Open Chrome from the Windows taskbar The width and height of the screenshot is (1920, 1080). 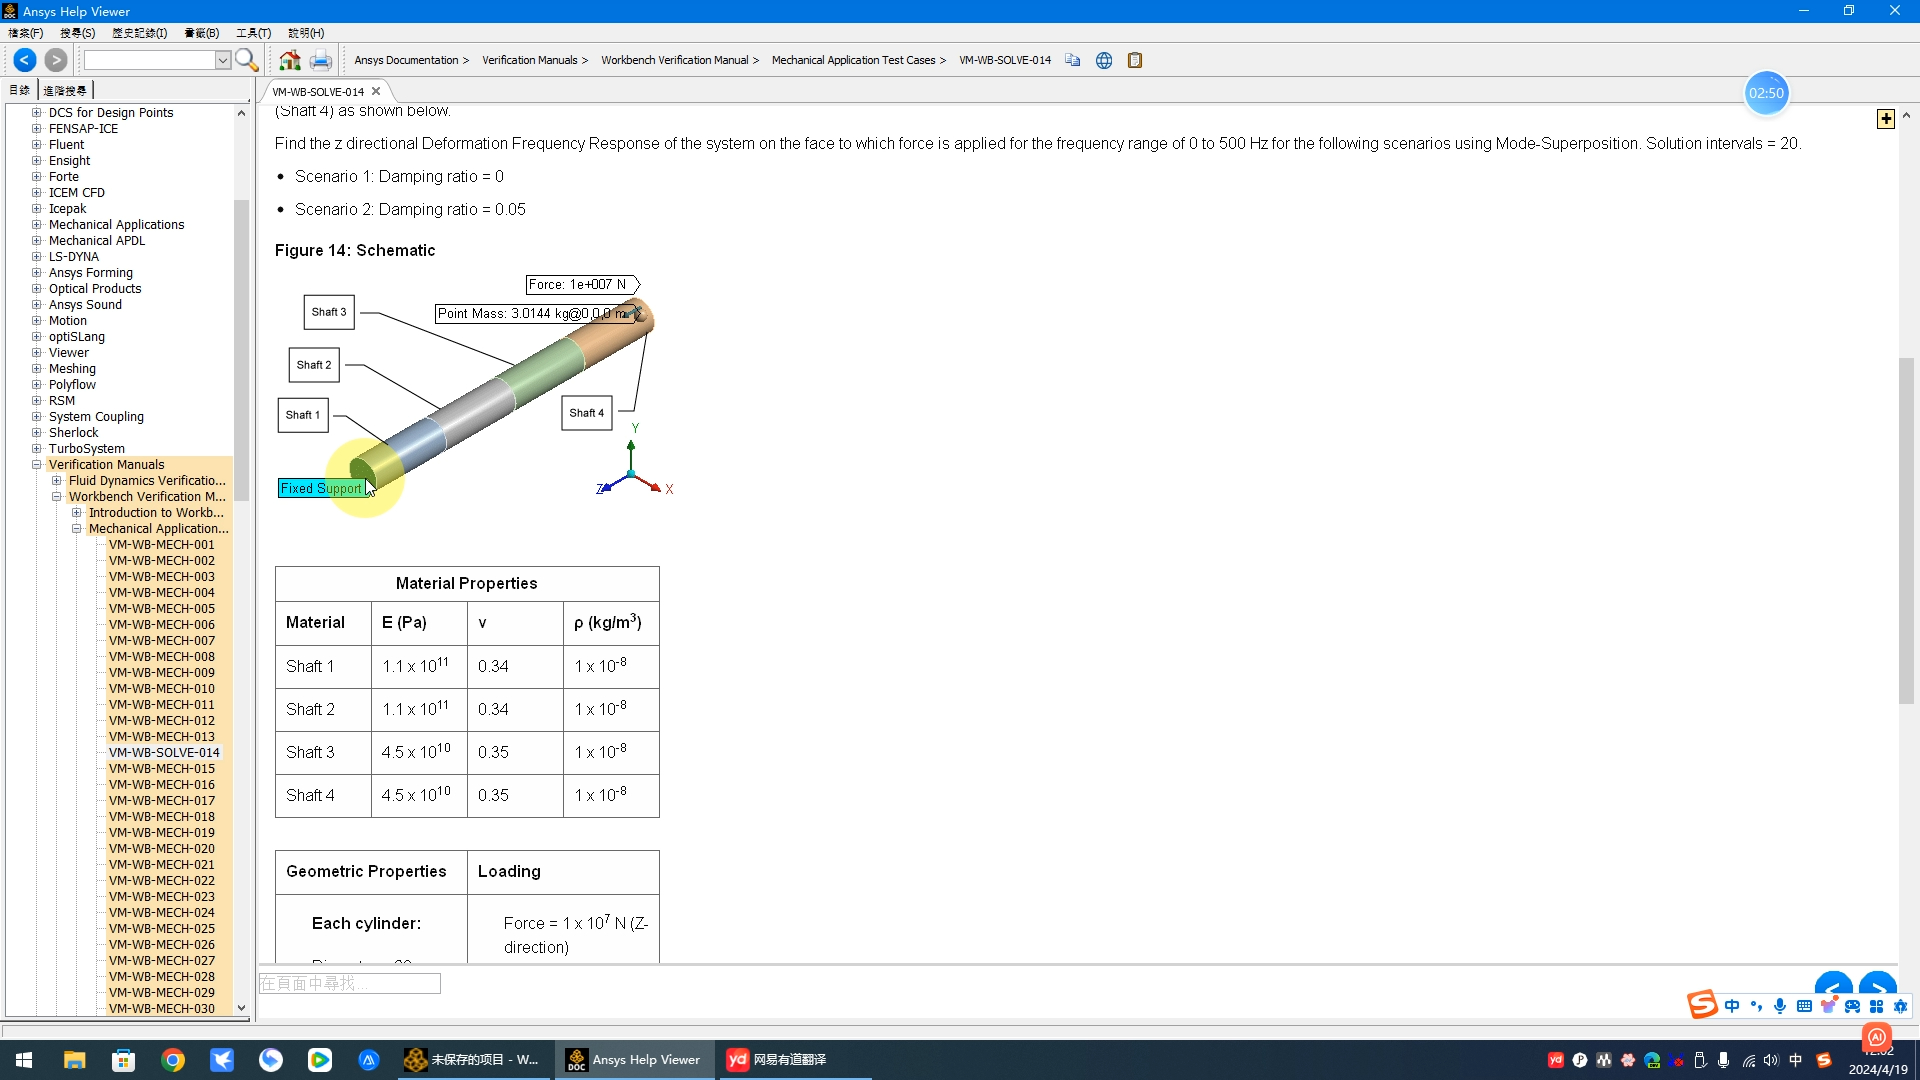(173, 1060)
